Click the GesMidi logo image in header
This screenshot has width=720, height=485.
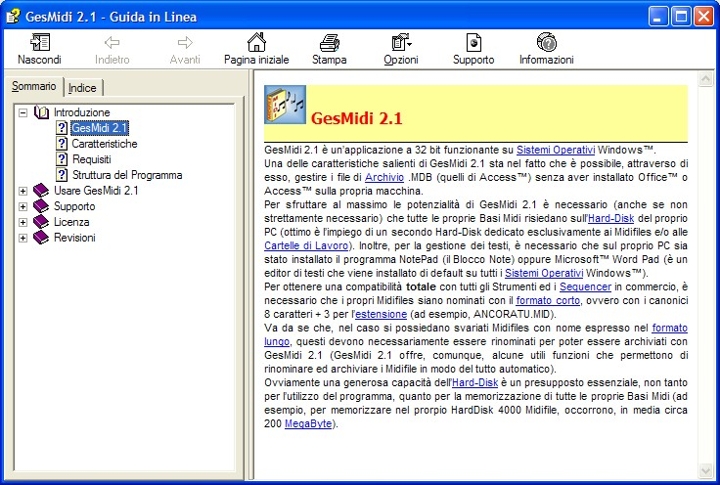[285, 104]
